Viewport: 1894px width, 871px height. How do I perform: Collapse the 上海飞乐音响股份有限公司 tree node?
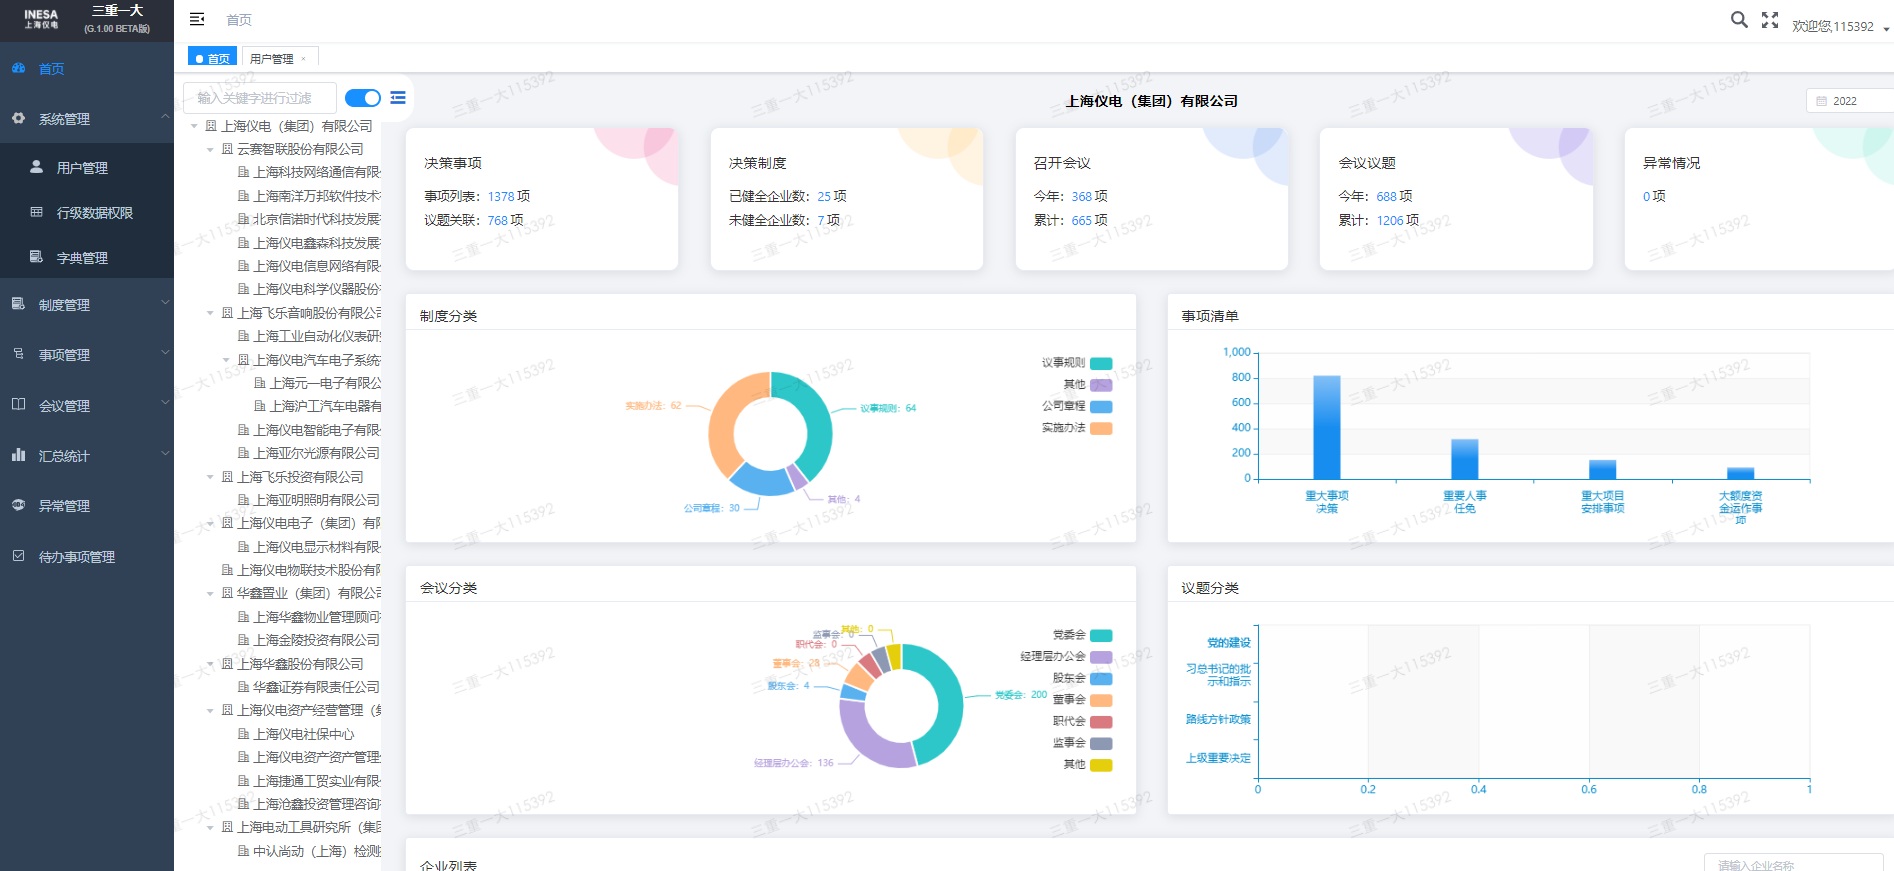[x=210, y=313]
